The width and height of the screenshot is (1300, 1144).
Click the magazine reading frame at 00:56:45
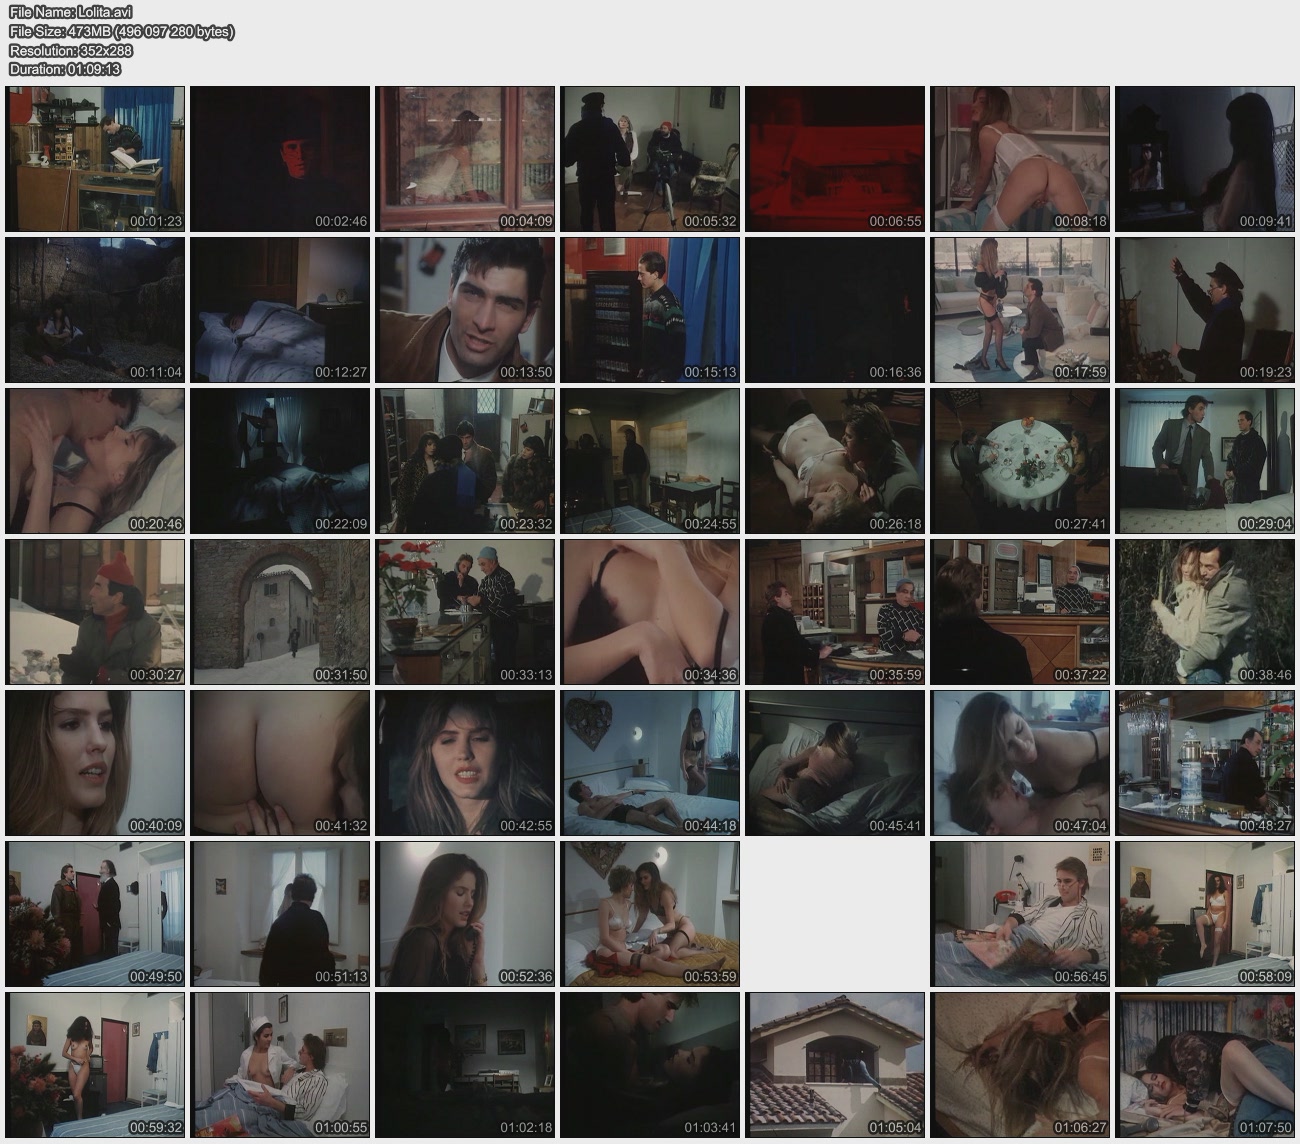pyautogui.click(x=1020, y=914)
